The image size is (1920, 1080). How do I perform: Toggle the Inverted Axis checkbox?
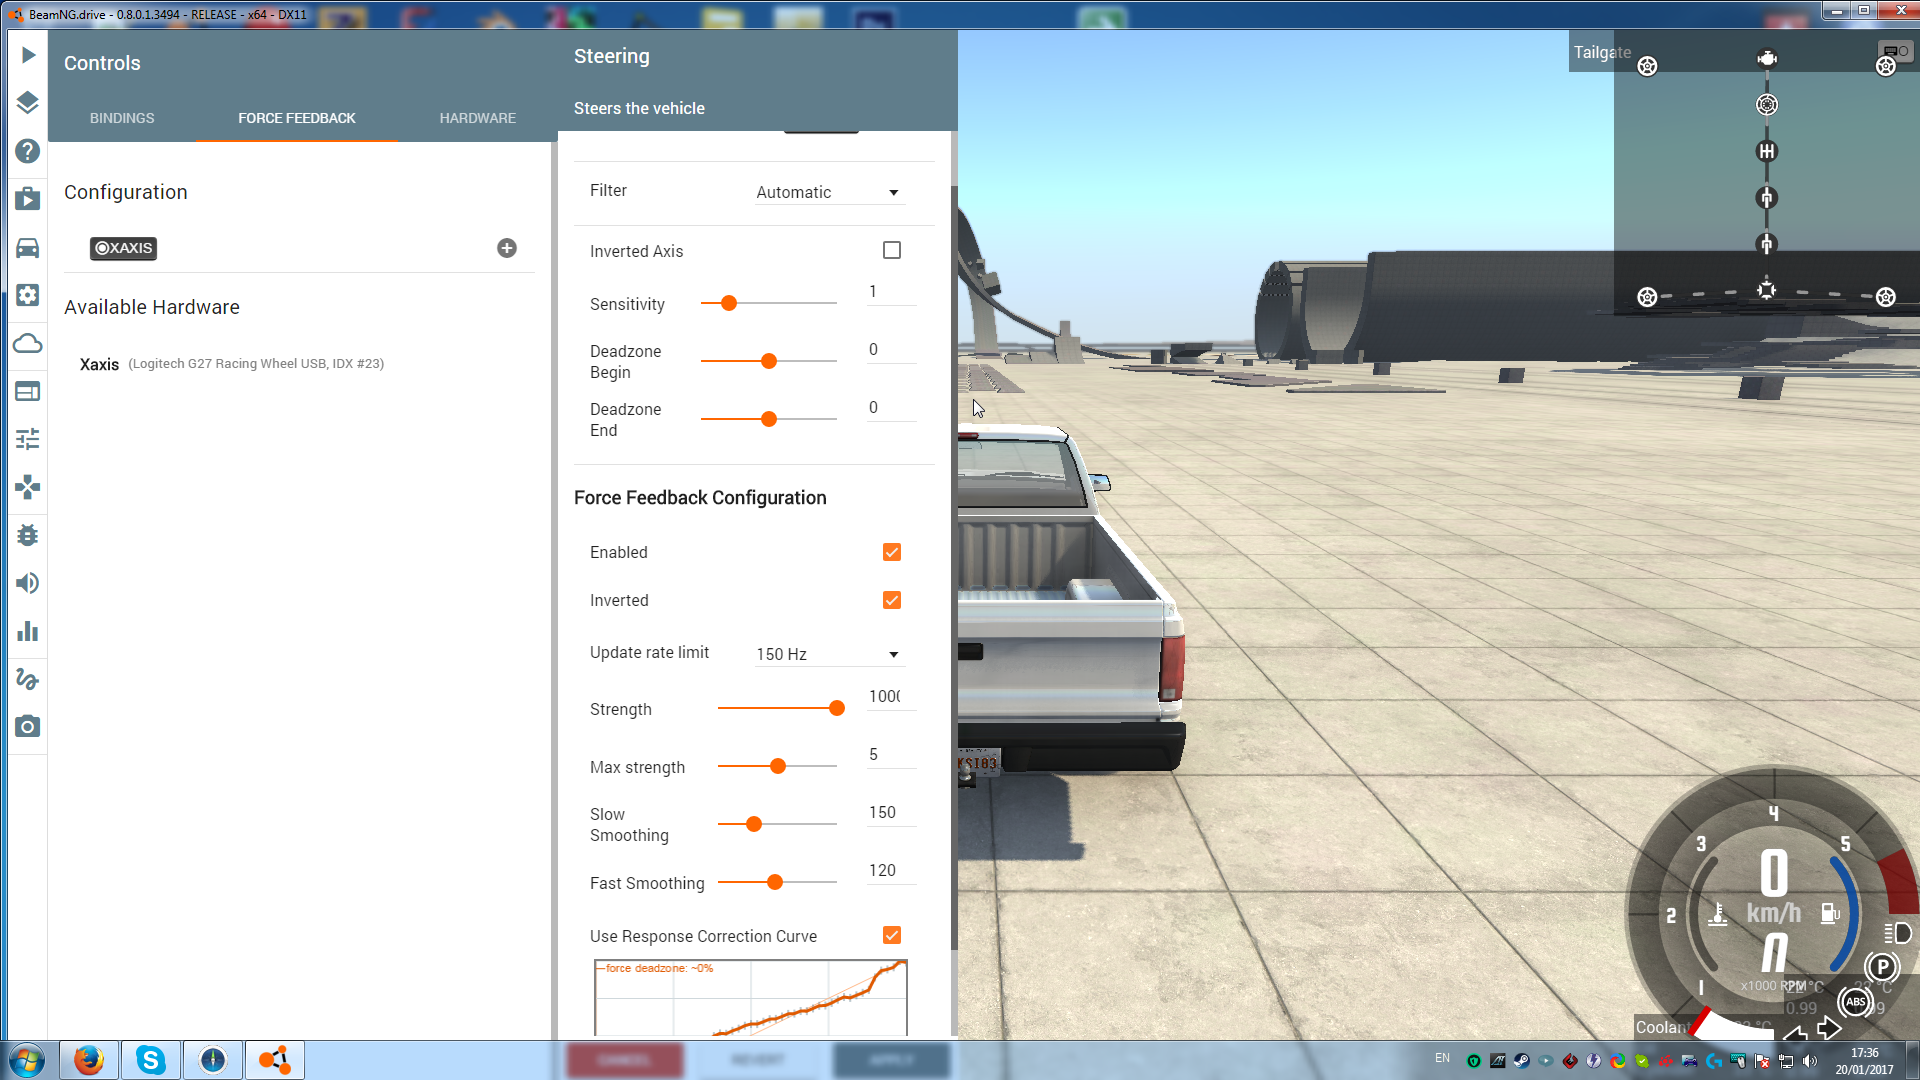pyautogui.click(x=892, y=250)
